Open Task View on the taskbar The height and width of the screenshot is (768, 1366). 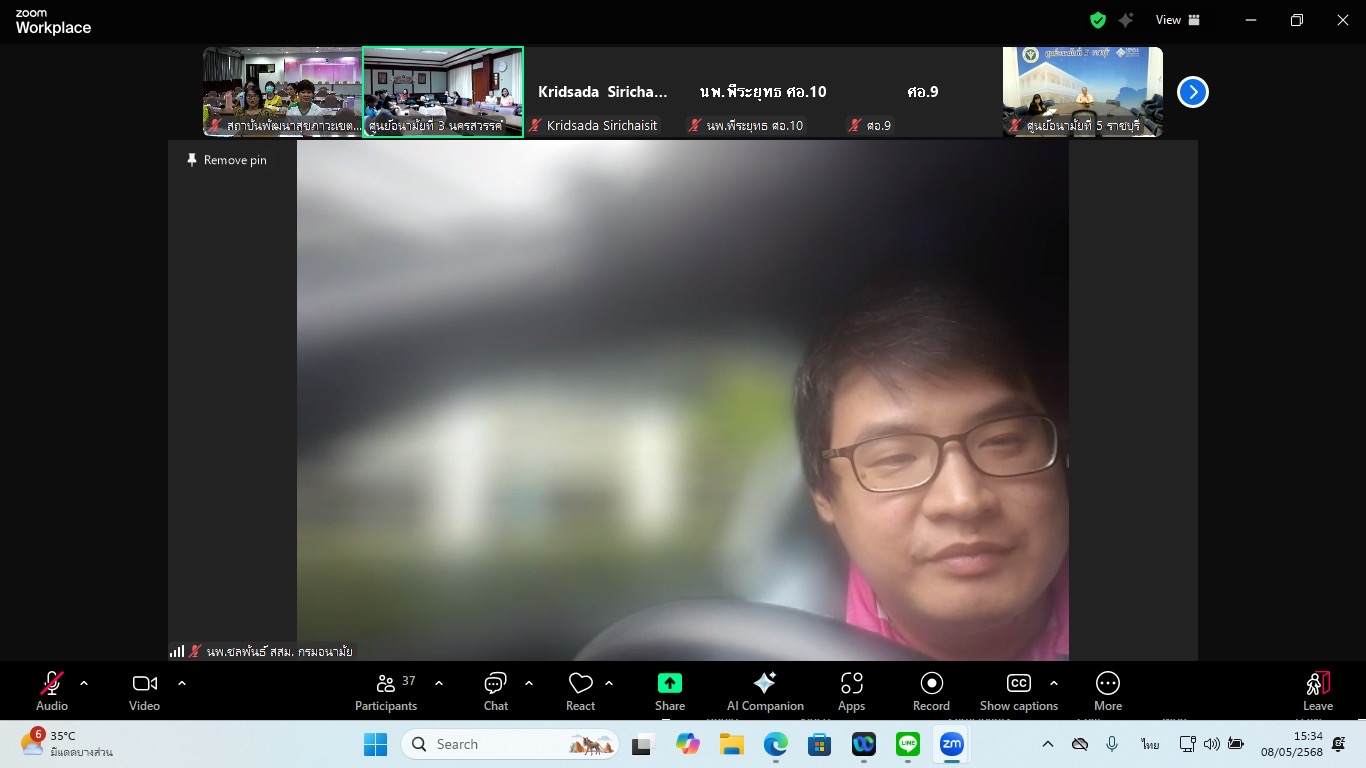642,744
